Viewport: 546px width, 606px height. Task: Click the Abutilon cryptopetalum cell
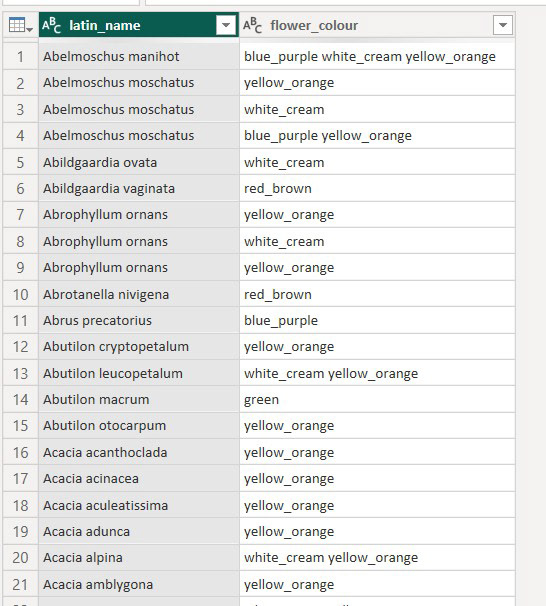coord(139,347)
